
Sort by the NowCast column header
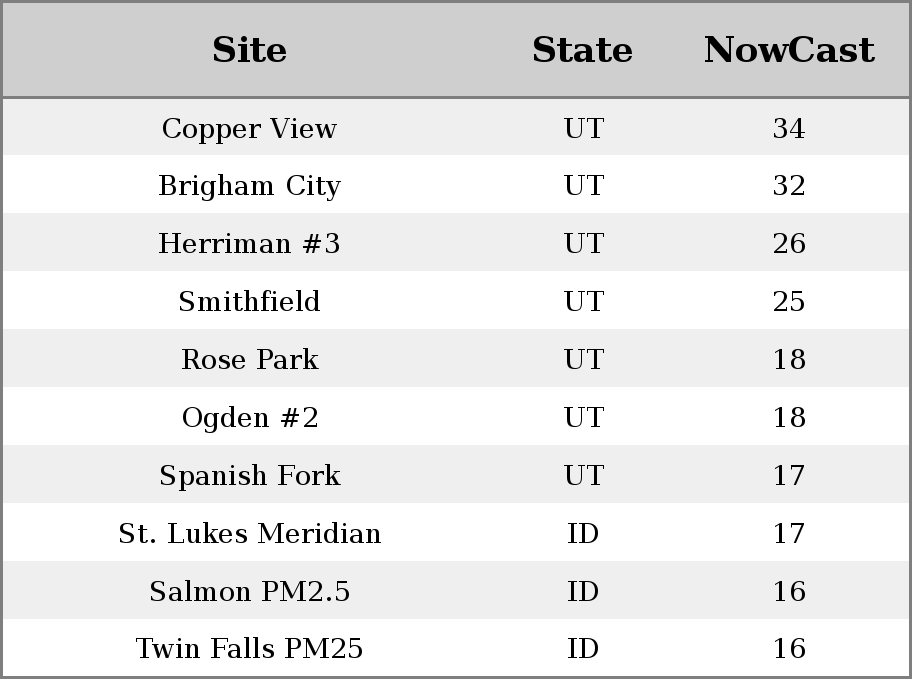789,50
